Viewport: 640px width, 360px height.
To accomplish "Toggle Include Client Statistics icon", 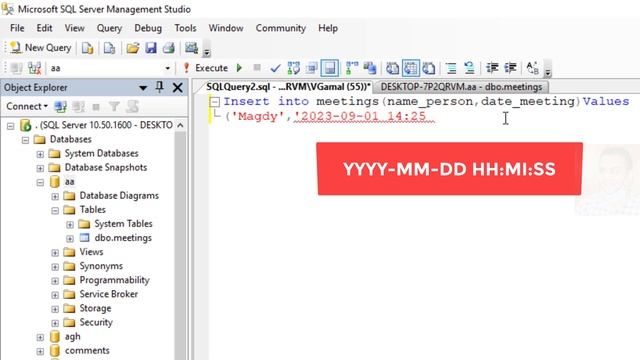I will pos(370,68).
